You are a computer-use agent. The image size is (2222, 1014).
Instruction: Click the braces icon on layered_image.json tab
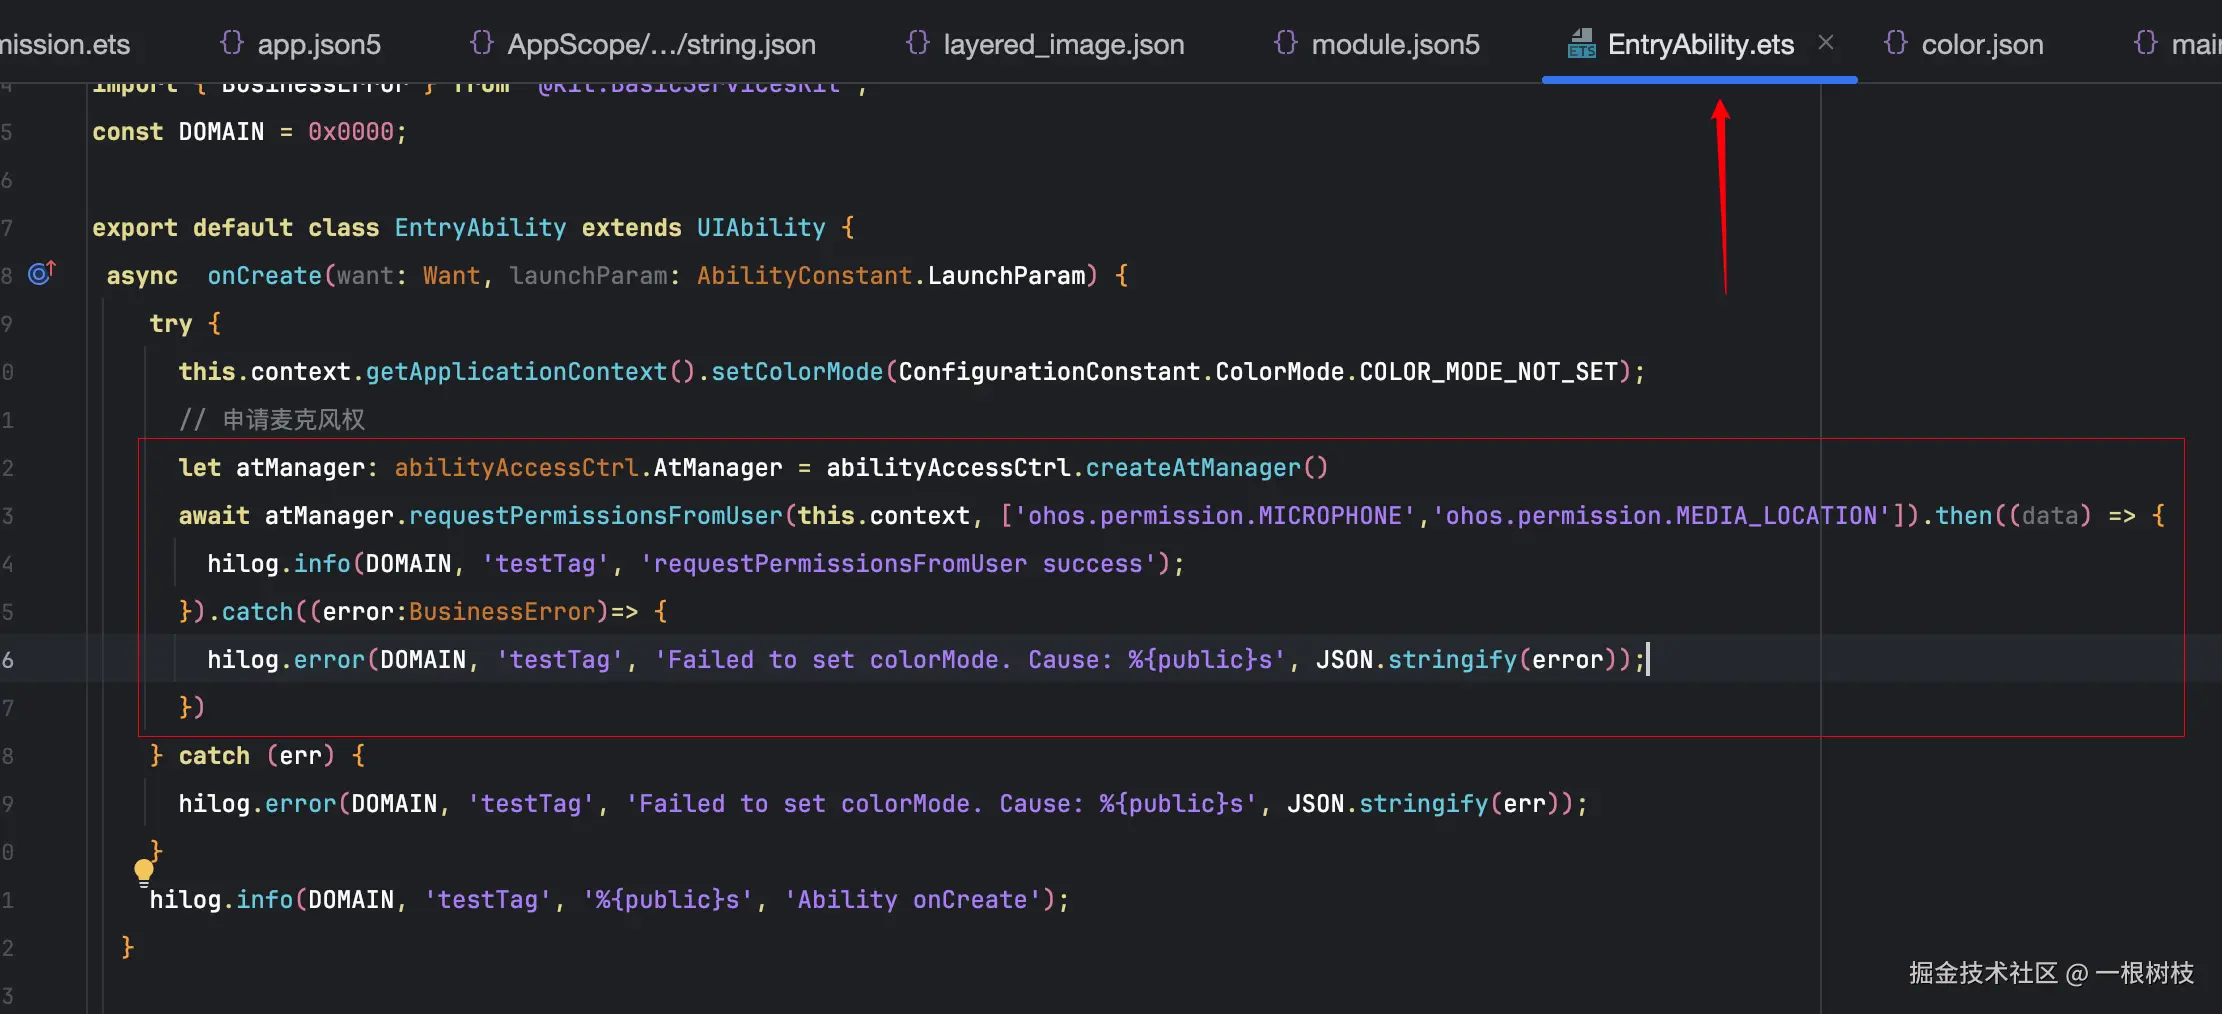(x=917, y=43)
